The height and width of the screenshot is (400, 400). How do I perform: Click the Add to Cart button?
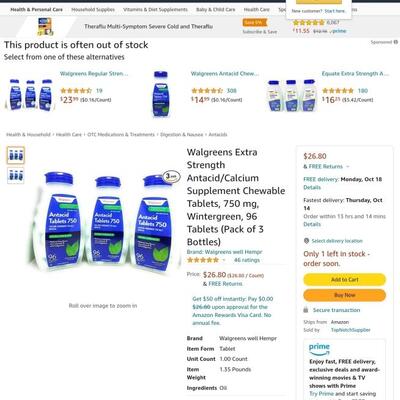[344, 280]
